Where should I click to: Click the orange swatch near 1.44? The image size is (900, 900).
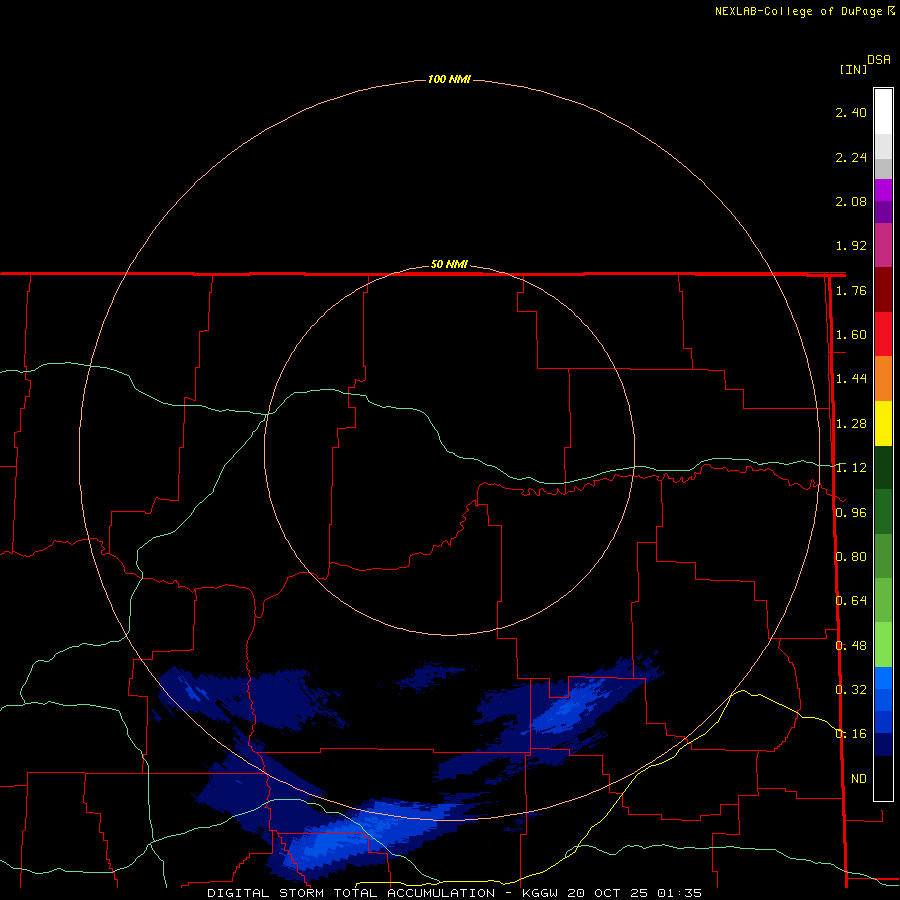tap(883, 379)
